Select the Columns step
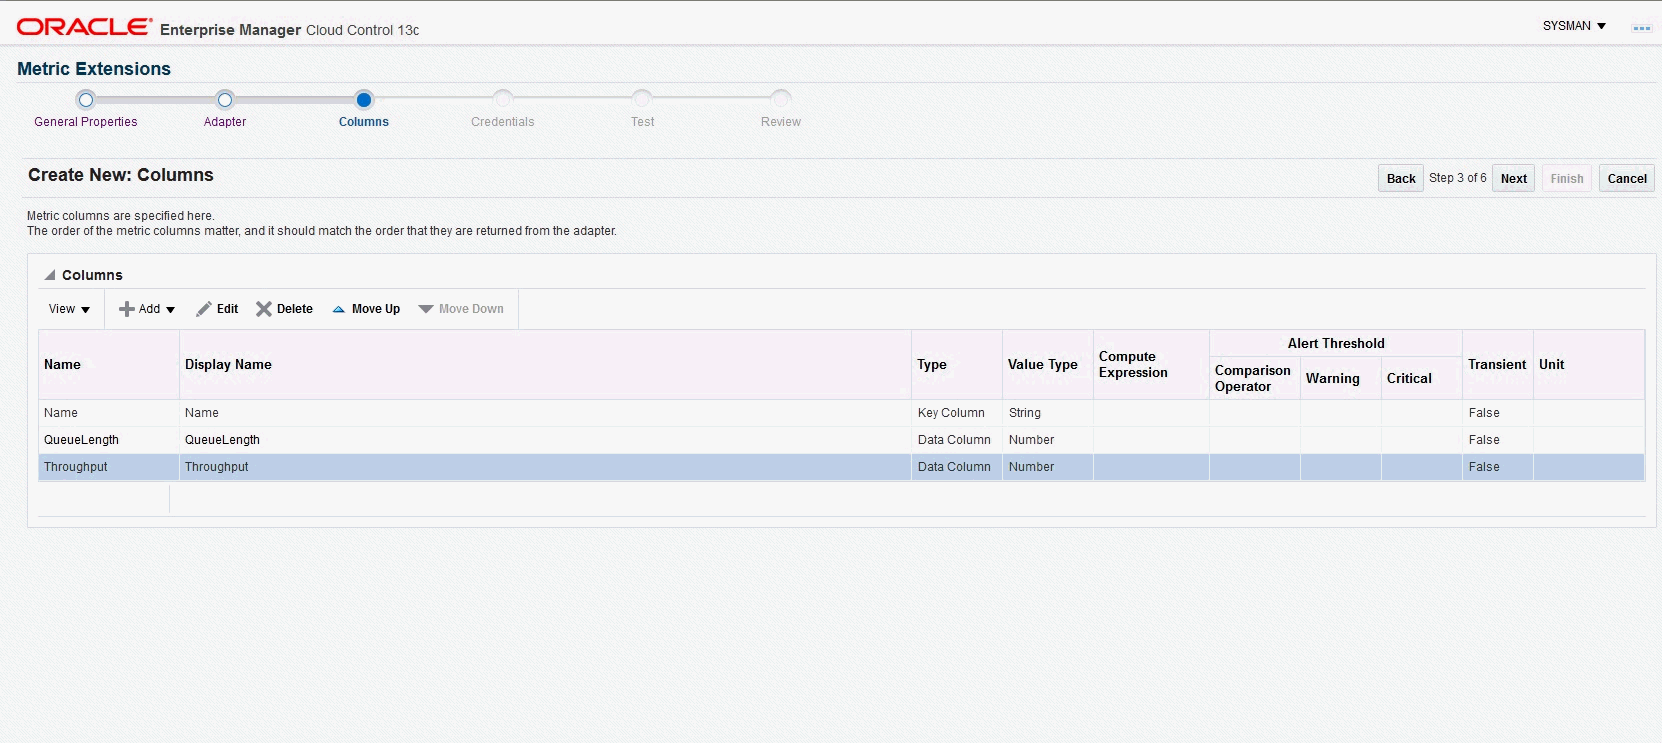This screenshot has width=1662, height=743. tap(364, 122)
